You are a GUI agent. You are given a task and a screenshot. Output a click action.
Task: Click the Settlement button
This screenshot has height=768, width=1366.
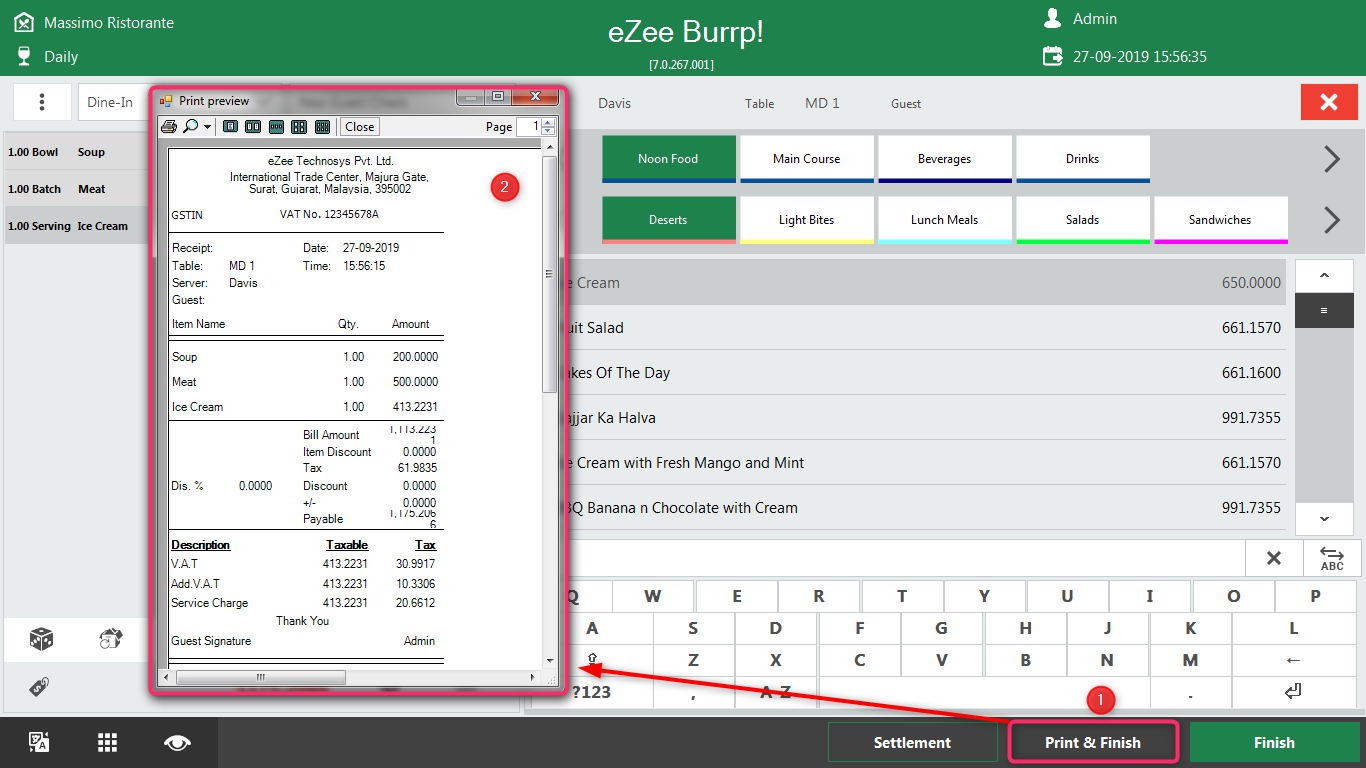[x=912, y=742]
